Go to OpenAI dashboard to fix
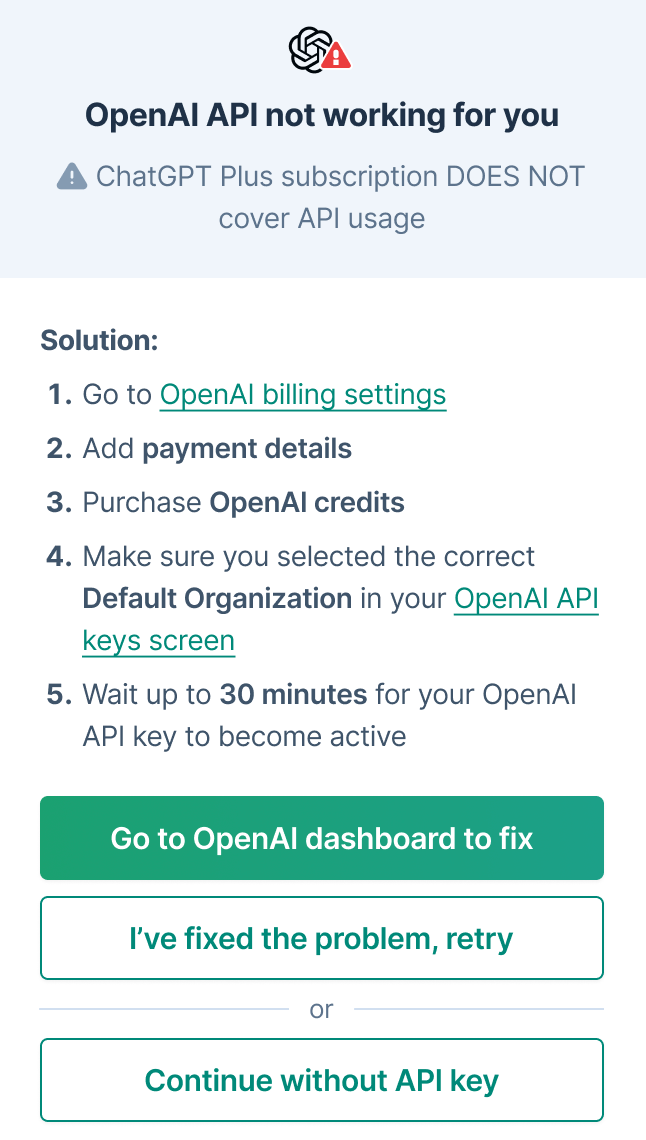 pos(322,838)
